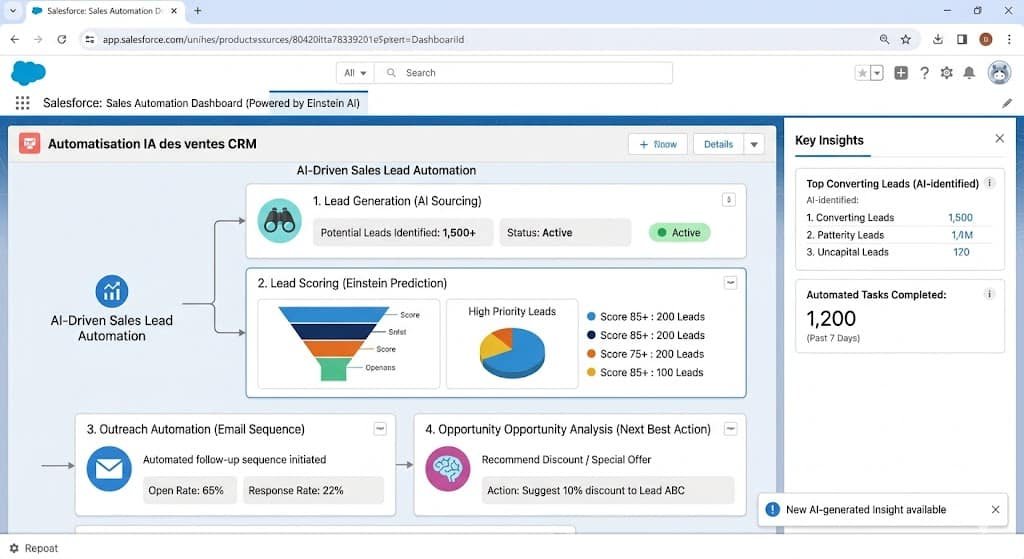Click the green Active status badge
This screenshot has height=559, width=1024.
click(x=679, y=232)
